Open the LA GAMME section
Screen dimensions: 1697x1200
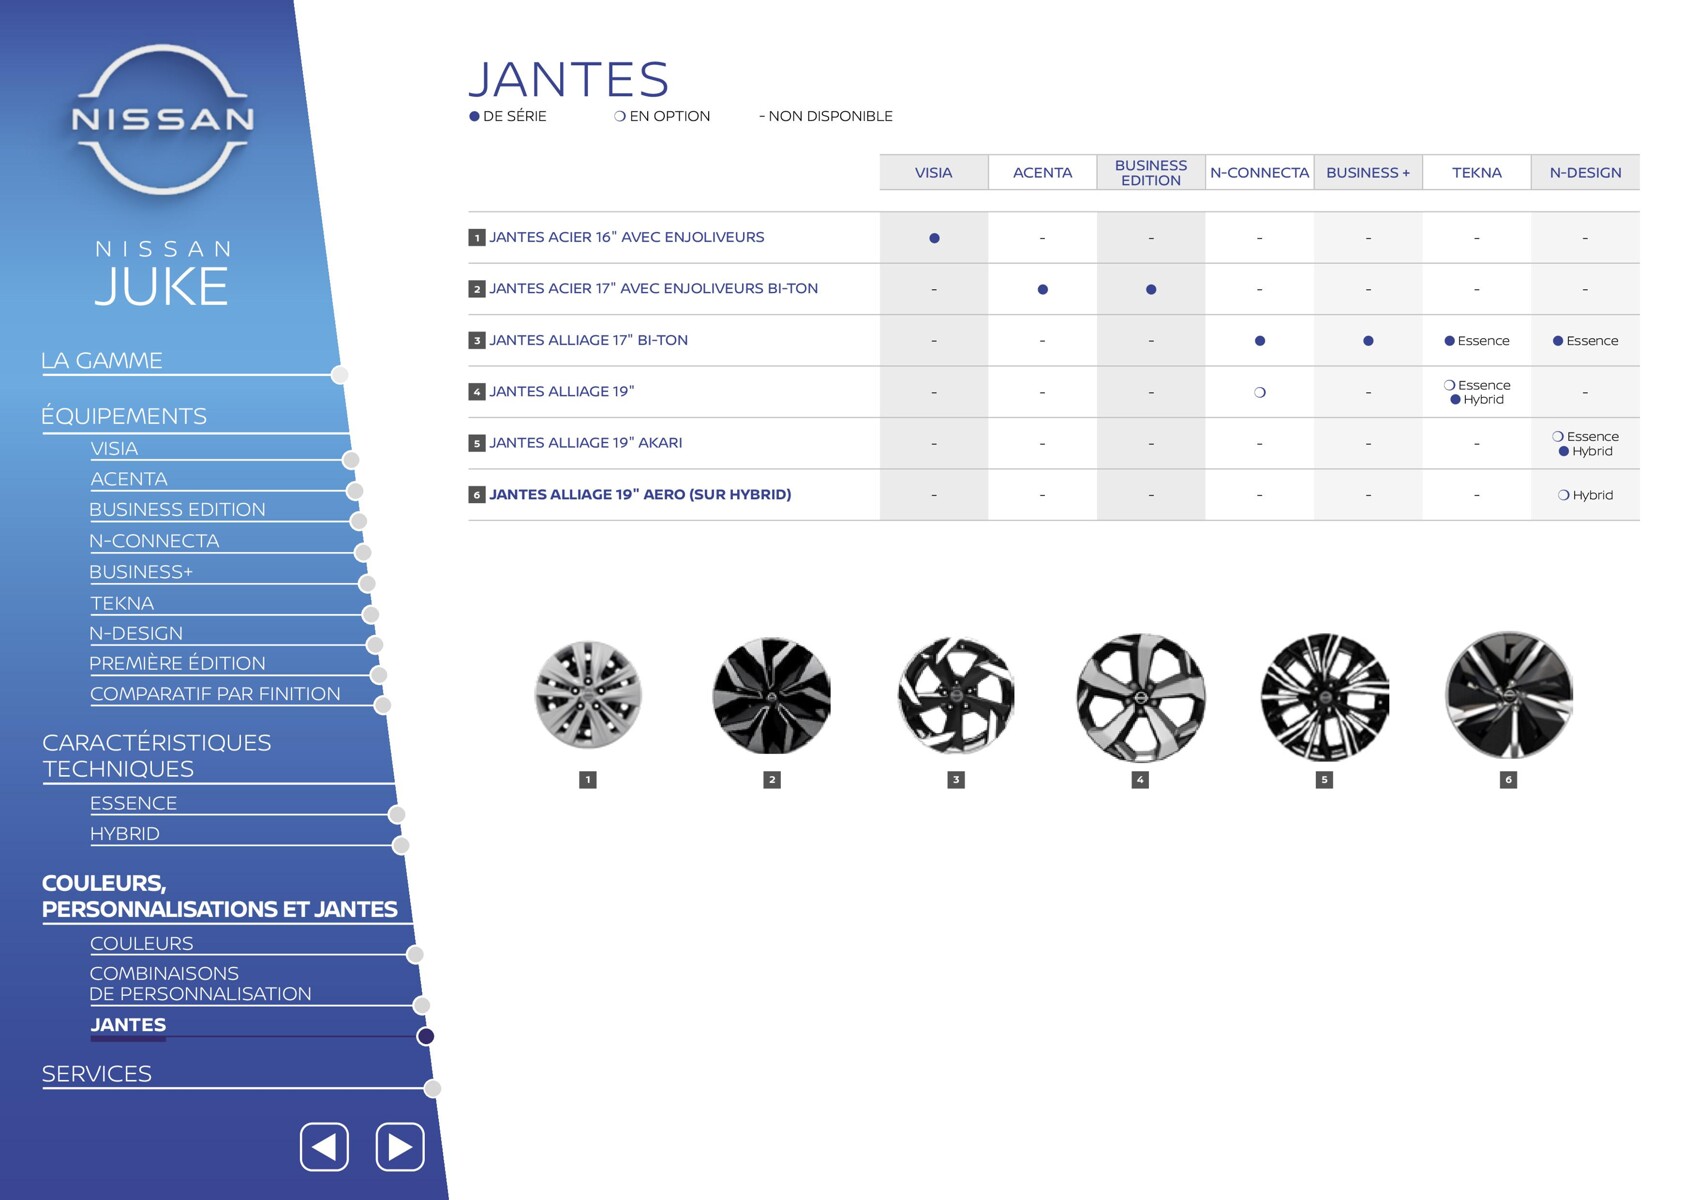(x=102, y=360)
